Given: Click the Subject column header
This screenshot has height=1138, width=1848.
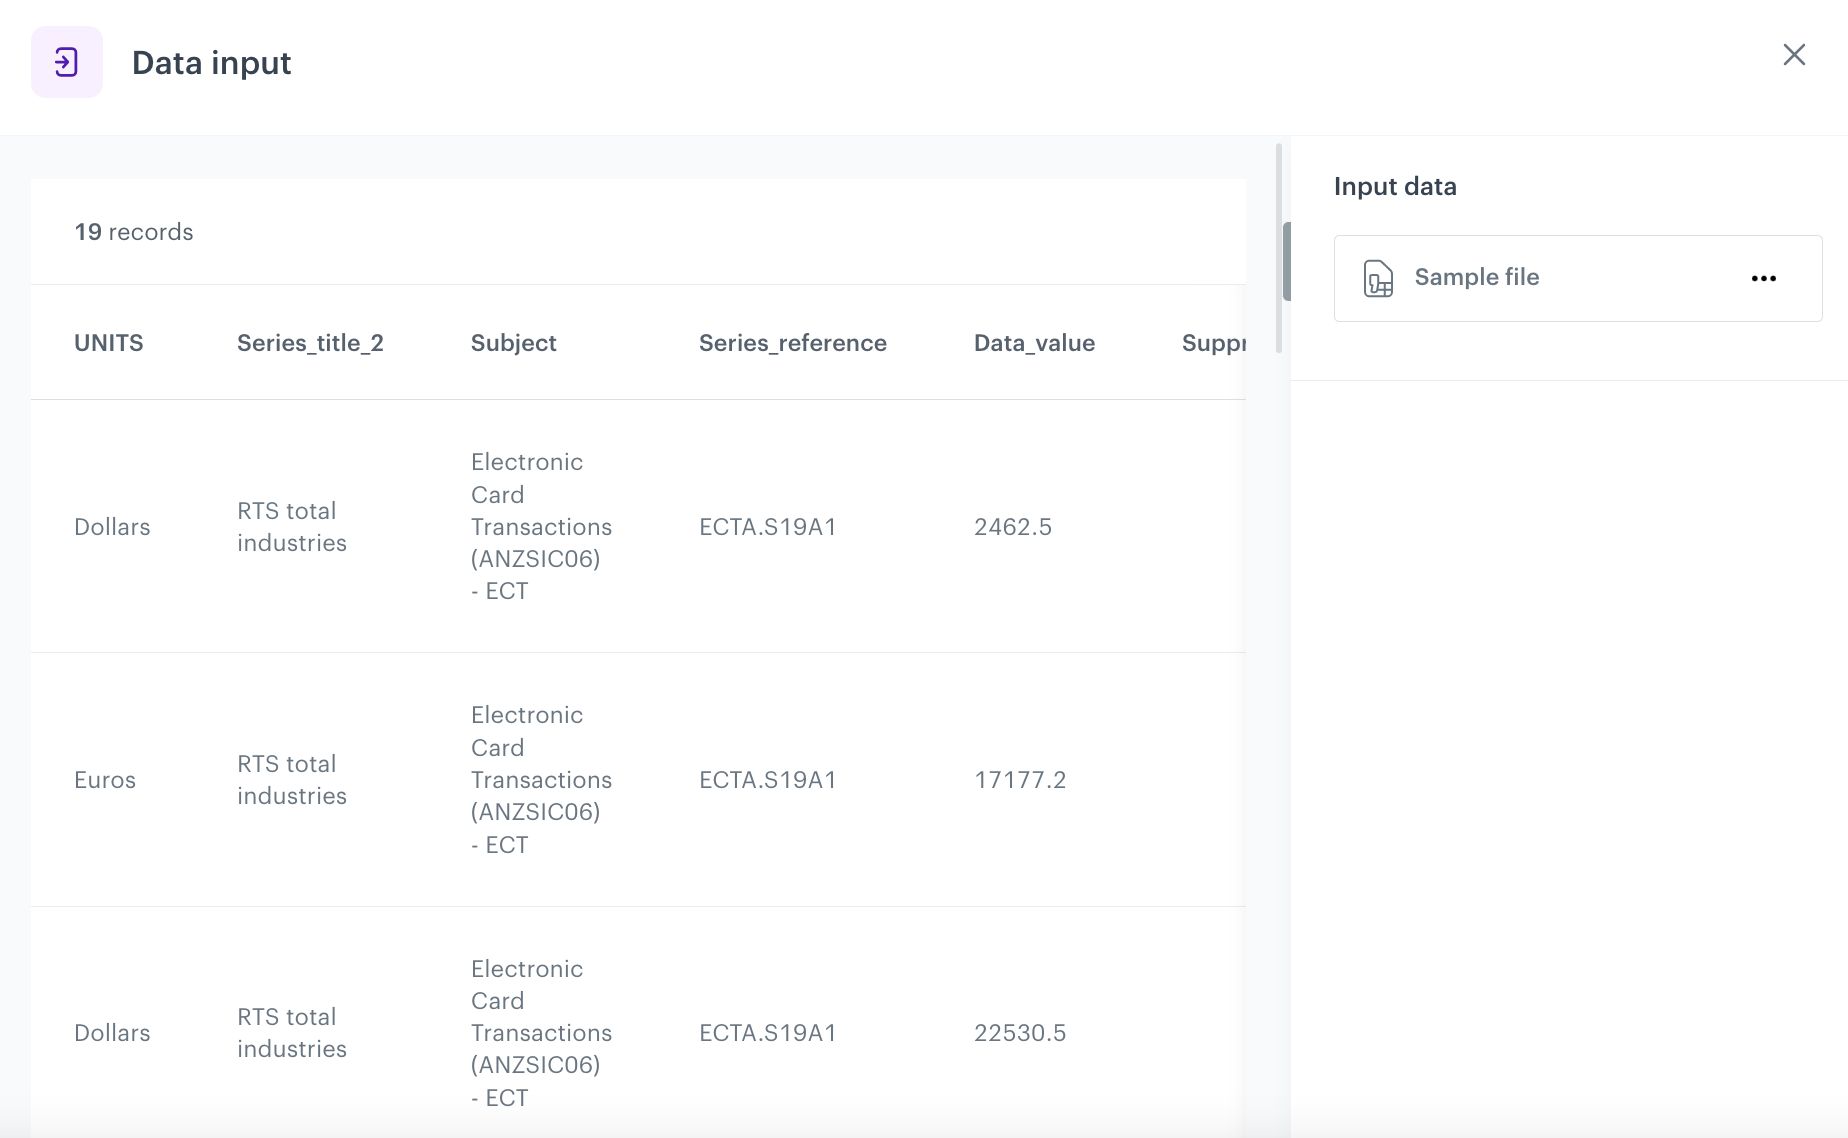Looking at the screenshot, I should [x=513, y=342].
